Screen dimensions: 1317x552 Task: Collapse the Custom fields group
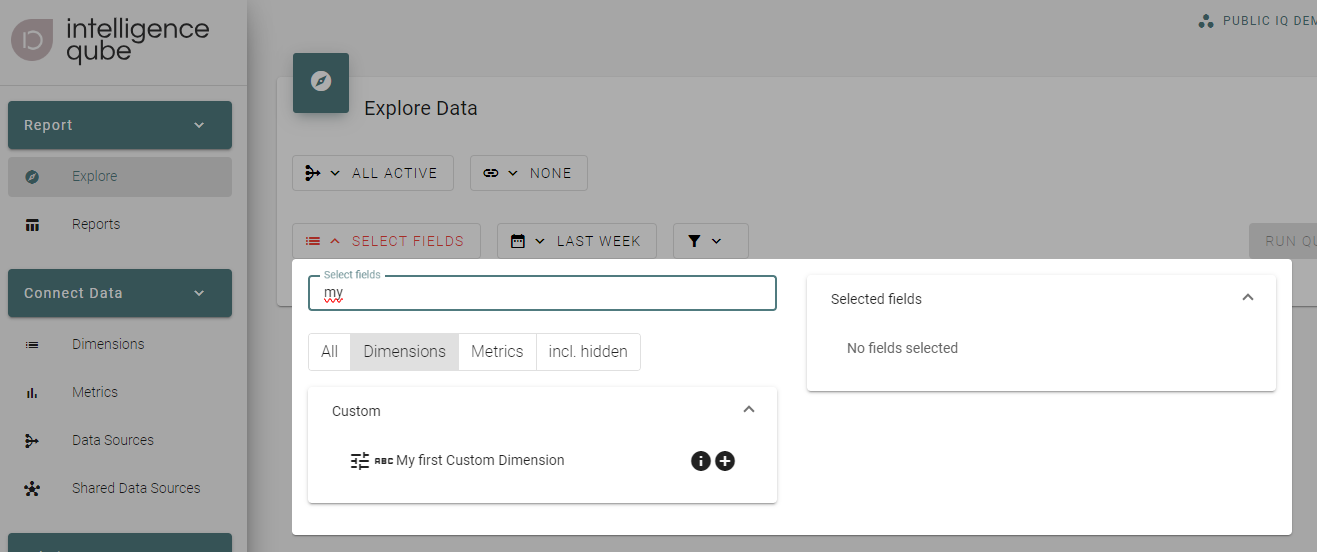[x=749, y=410]
